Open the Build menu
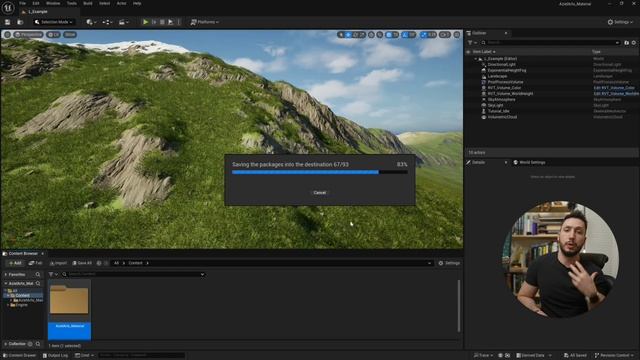 point(88,3)
